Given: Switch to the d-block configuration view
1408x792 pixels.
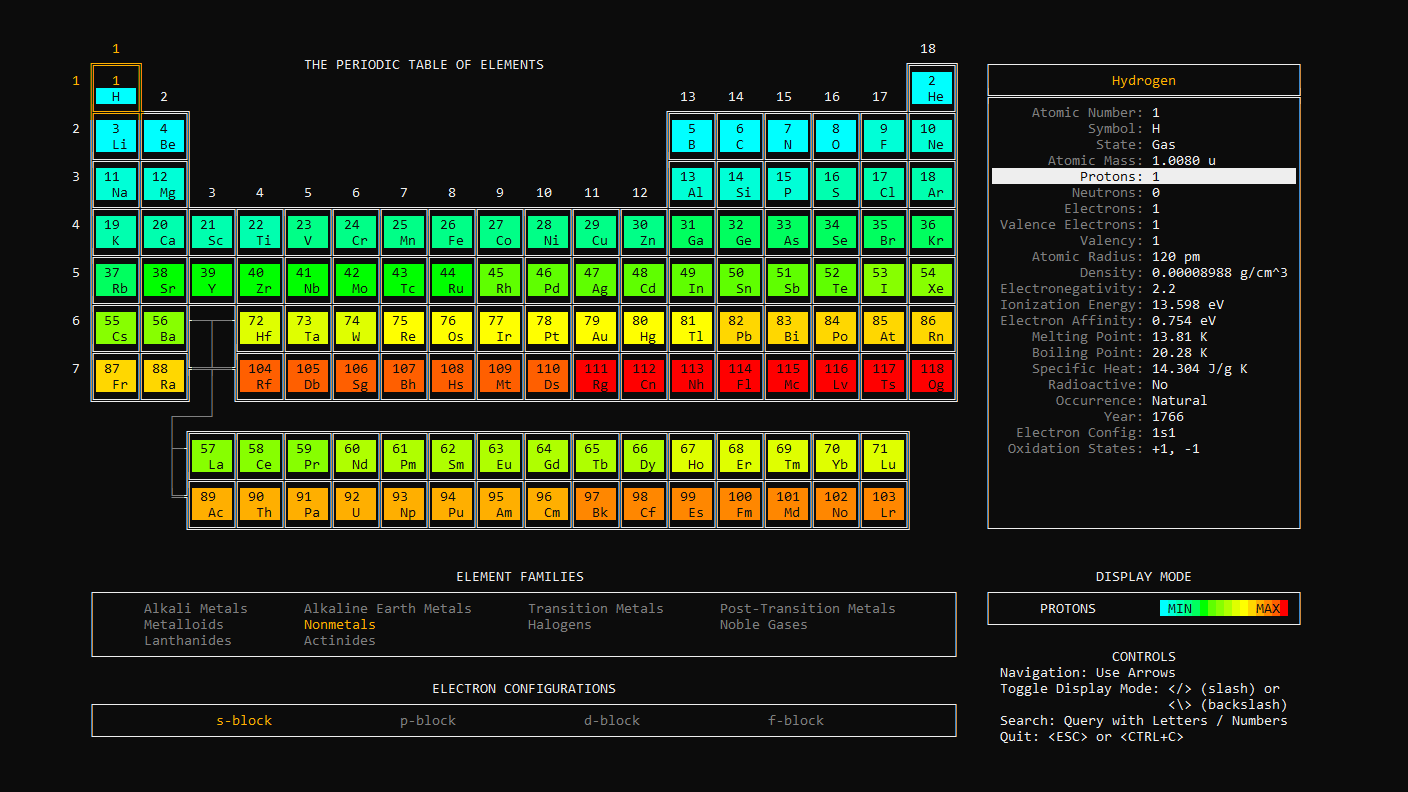Looking at the screenshot, I should pos(612,720).
